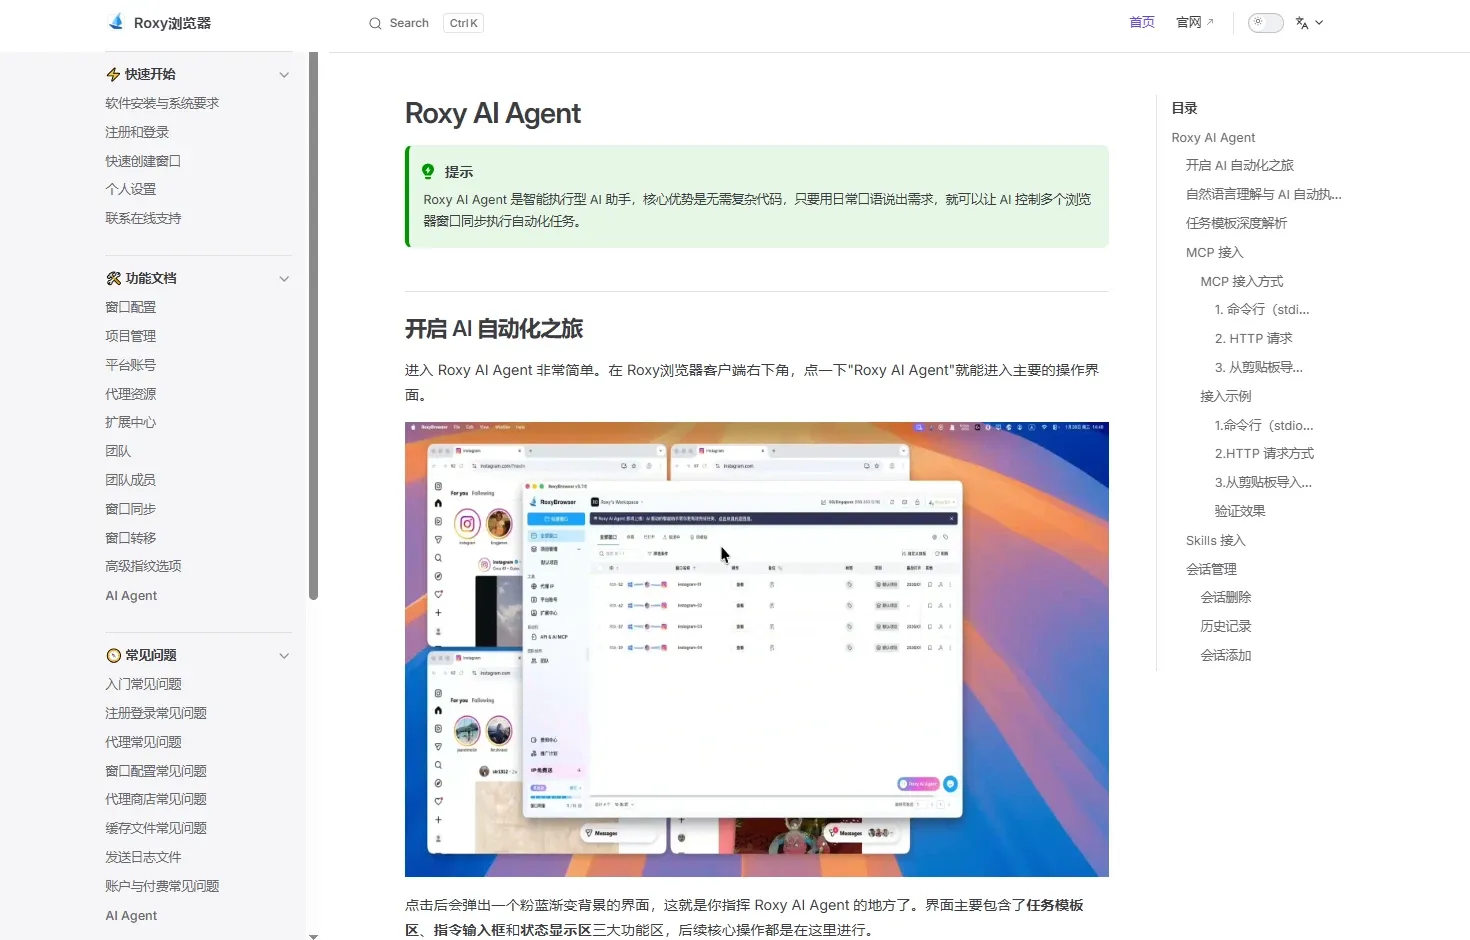Viewport: 1470px width, 940px height.
Task: Click the sidebar vertical scrollbar
Action: 313,326
